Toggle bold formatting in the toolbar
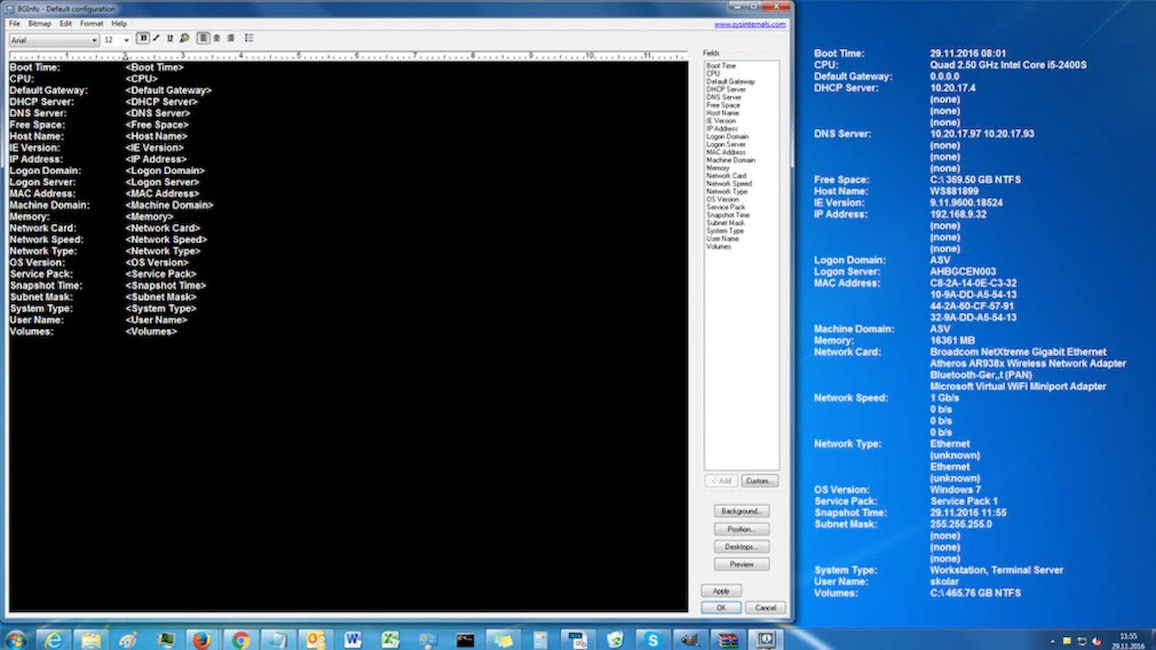Screen dimensions: 1156x650 143,38
